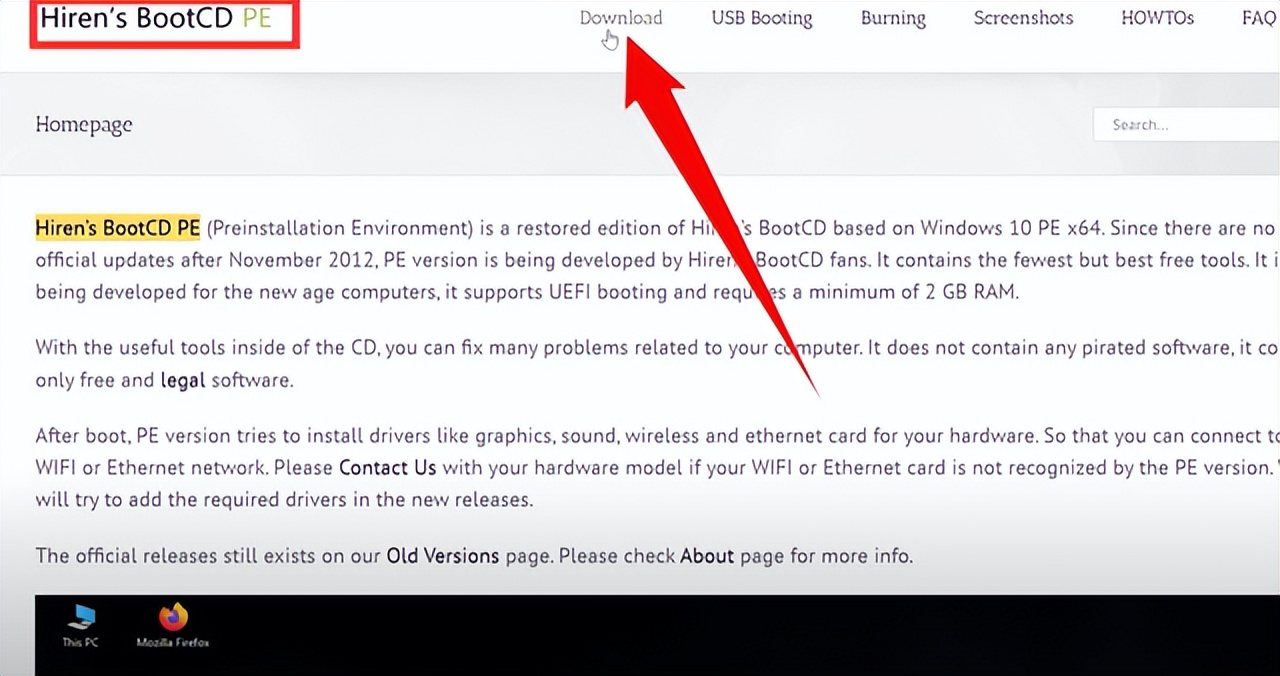Click the '(Preinstallation Environment)' text

pos(340,228)
